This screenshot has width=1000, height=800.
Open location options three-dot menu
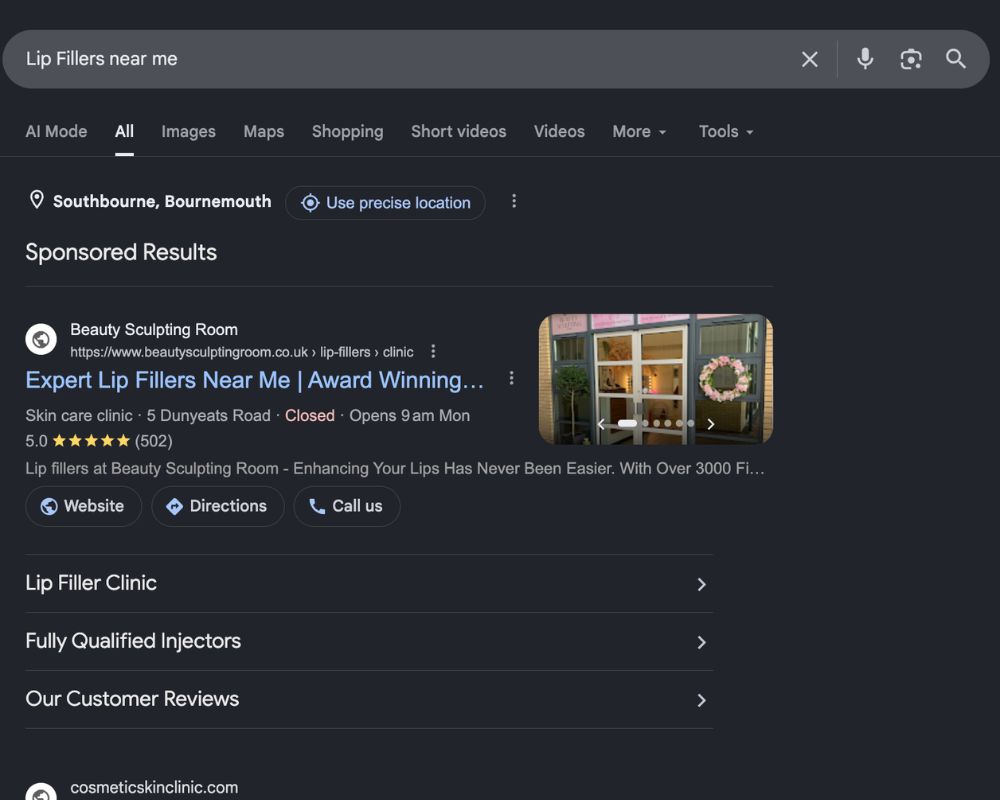[513, 202]
